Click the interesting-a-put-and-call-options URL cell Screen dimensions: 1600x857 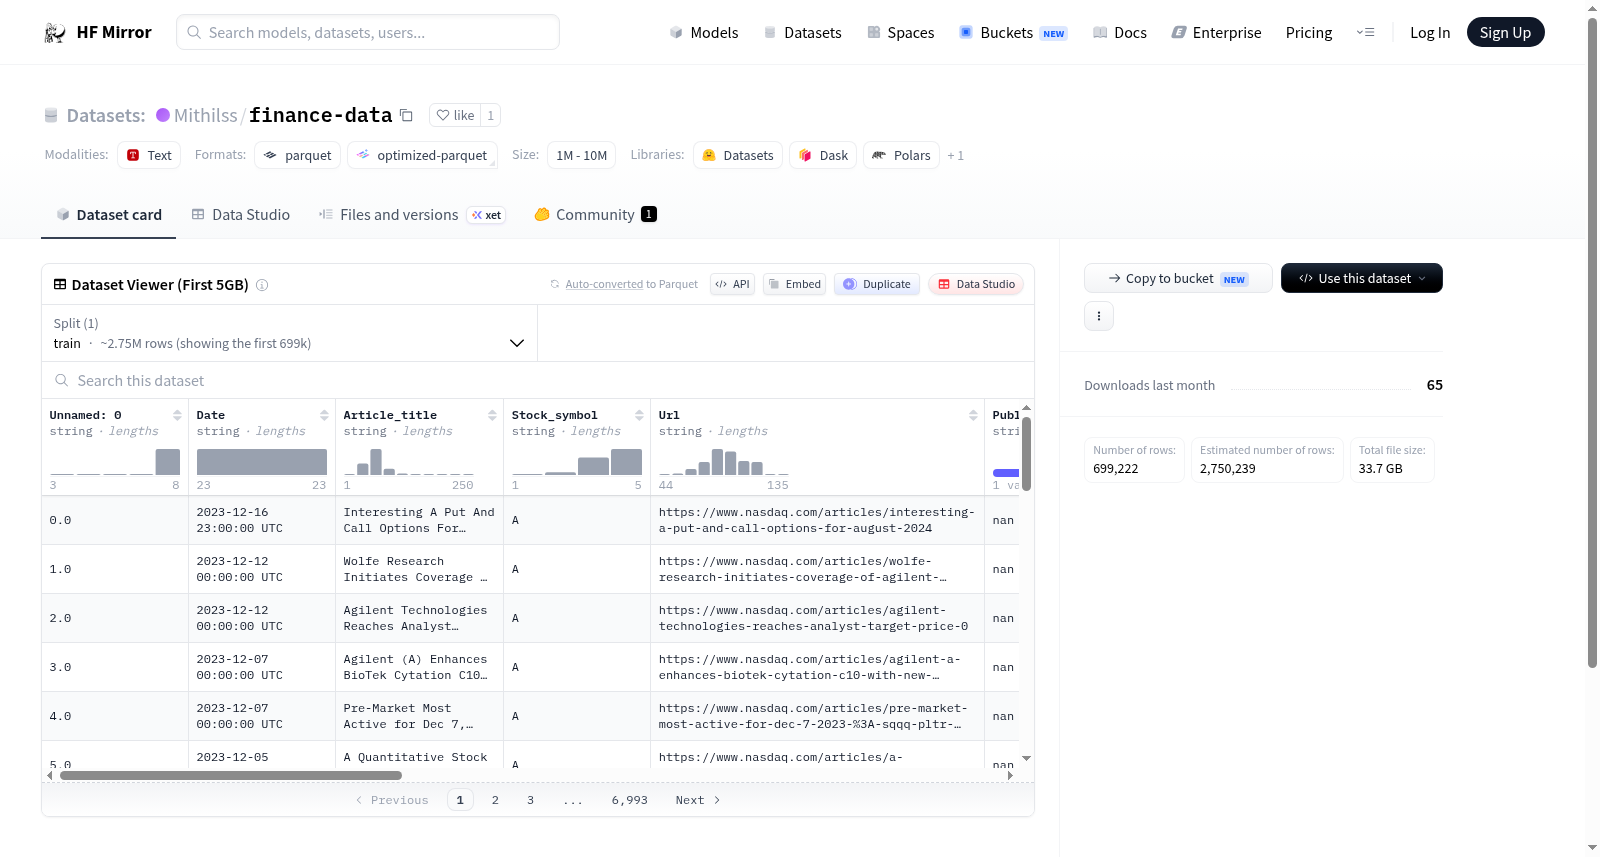pos(817,520)
